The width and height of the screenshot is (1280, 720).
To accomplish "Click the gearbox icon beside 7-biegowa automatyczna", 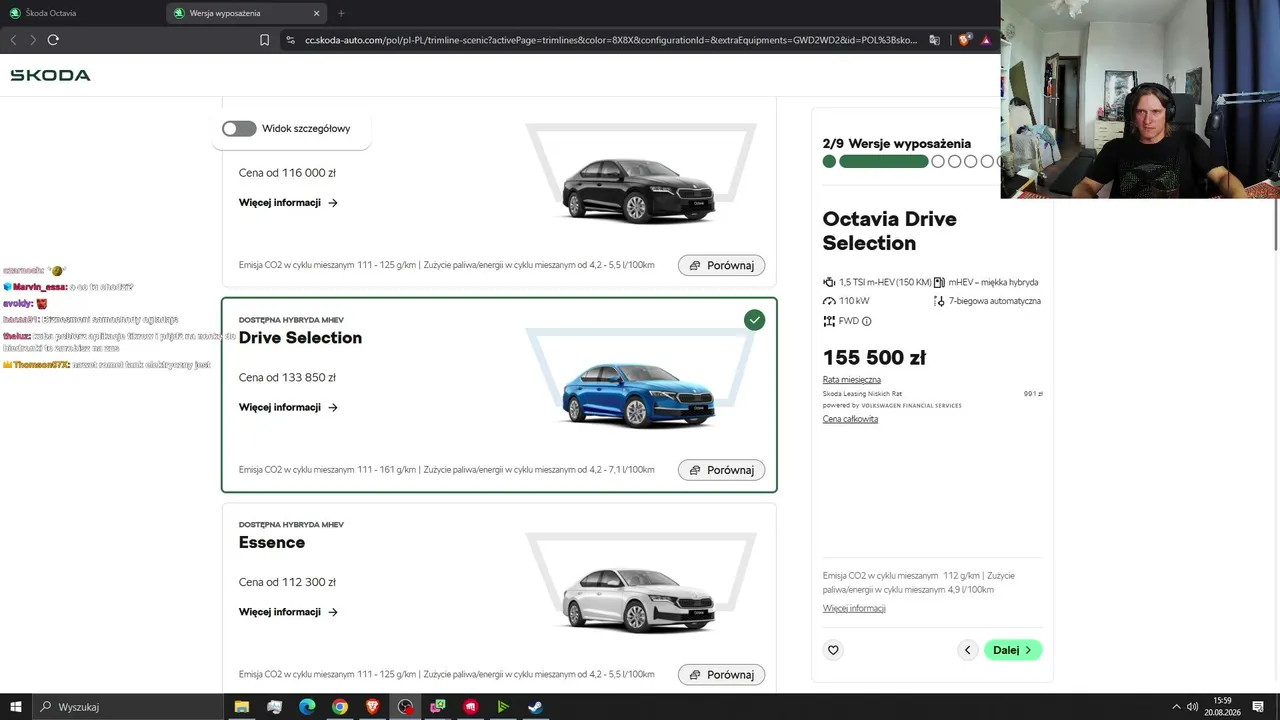I will pos(939,302).
